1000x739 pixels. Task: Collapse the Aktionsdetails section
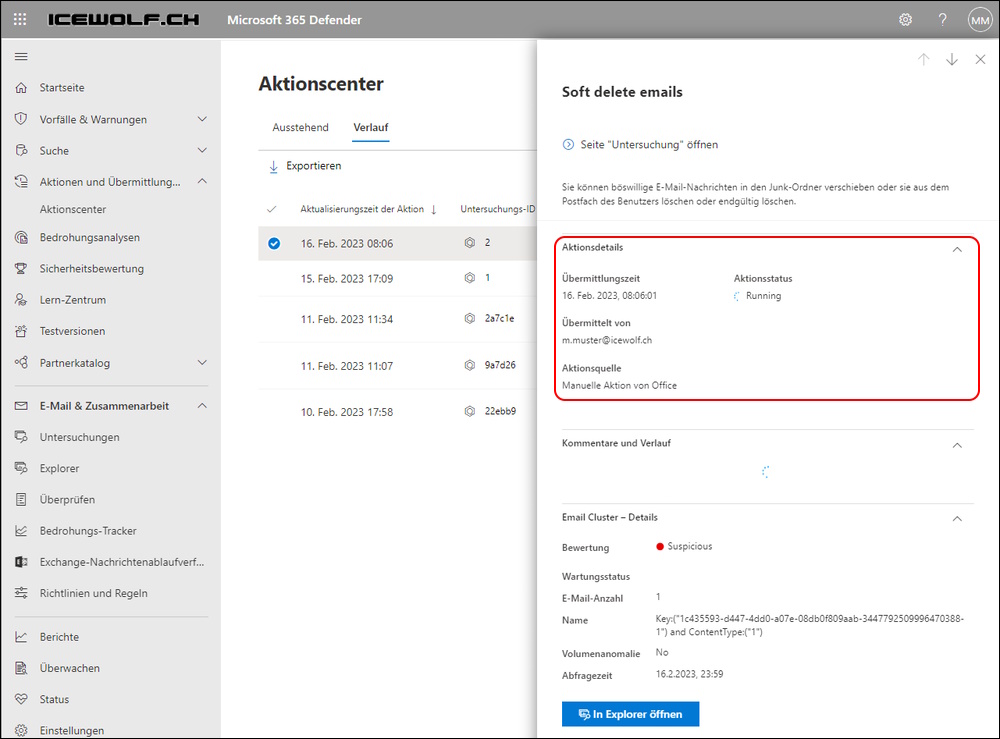click(x=957, y=249)
